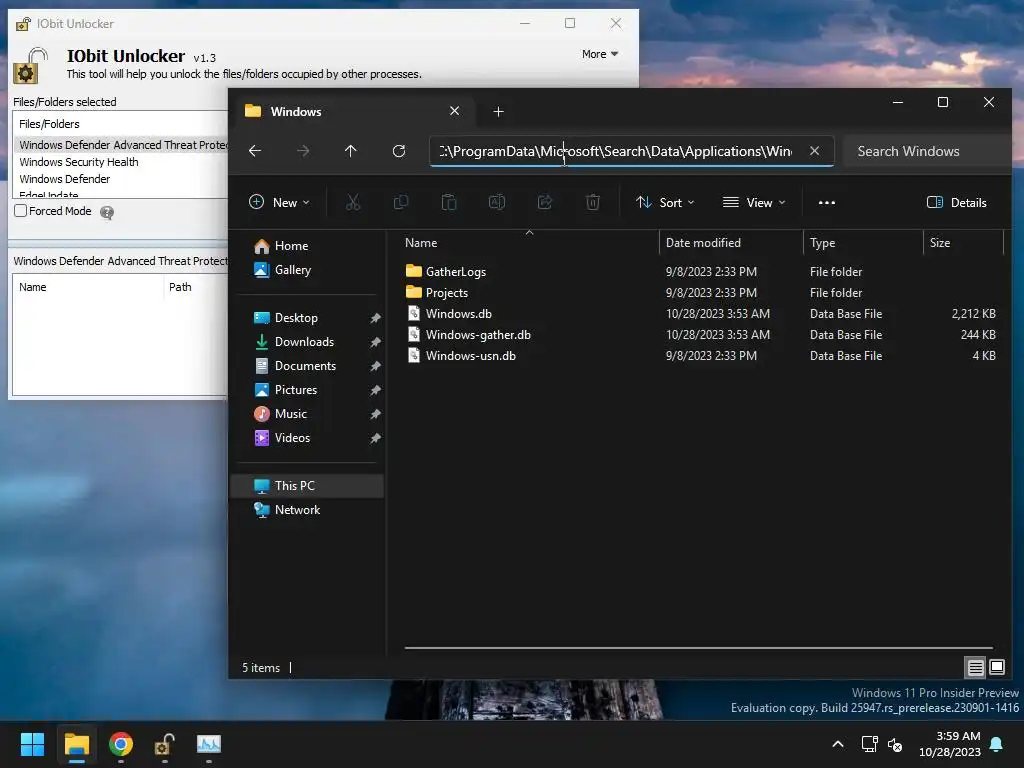The image size is (1024, 768).
Task: Open the Sort dropdown
Action: (665, 202)
